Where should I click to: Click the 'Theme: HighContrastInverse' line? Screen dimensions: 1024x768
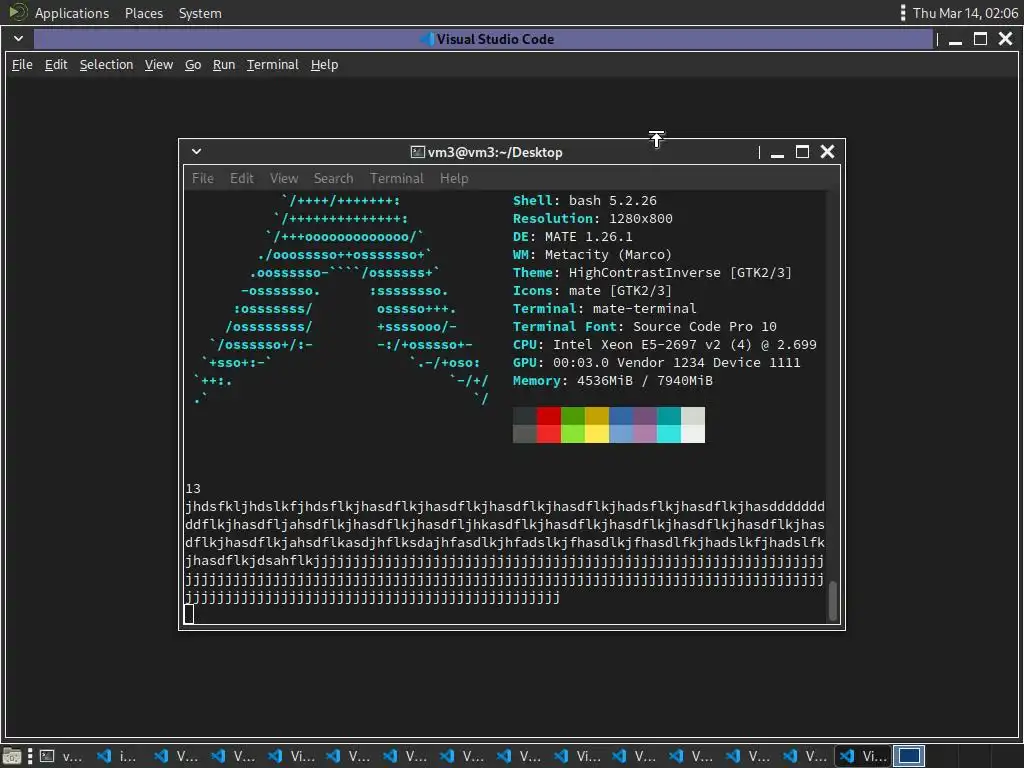coord(652,272)
